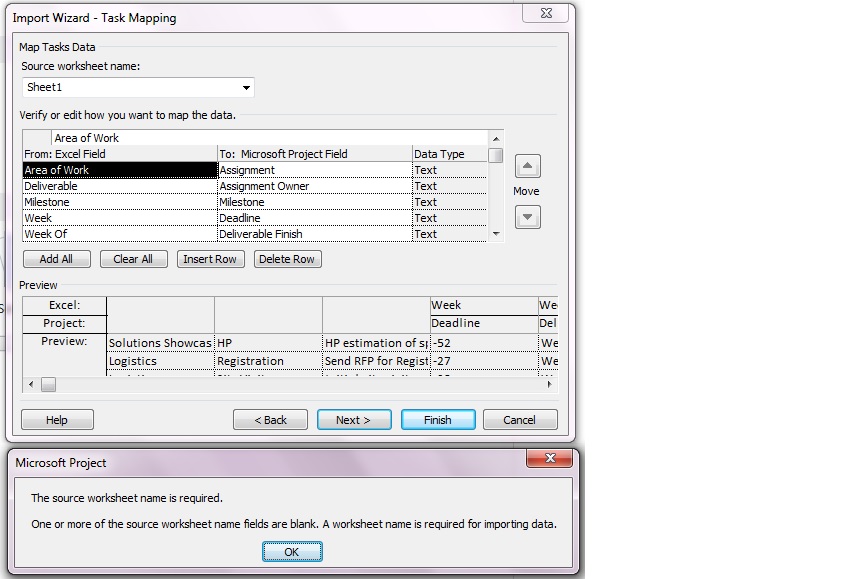Click the Help button

point(57,420)
